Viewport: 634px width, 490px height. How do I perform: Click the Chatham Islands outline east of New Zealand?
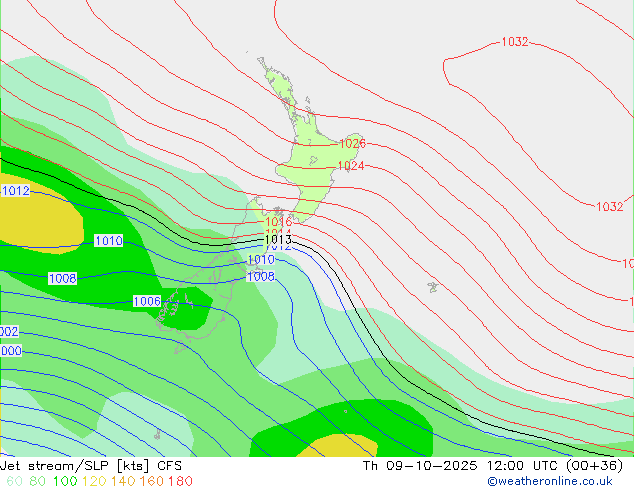[x=433, y=287]
